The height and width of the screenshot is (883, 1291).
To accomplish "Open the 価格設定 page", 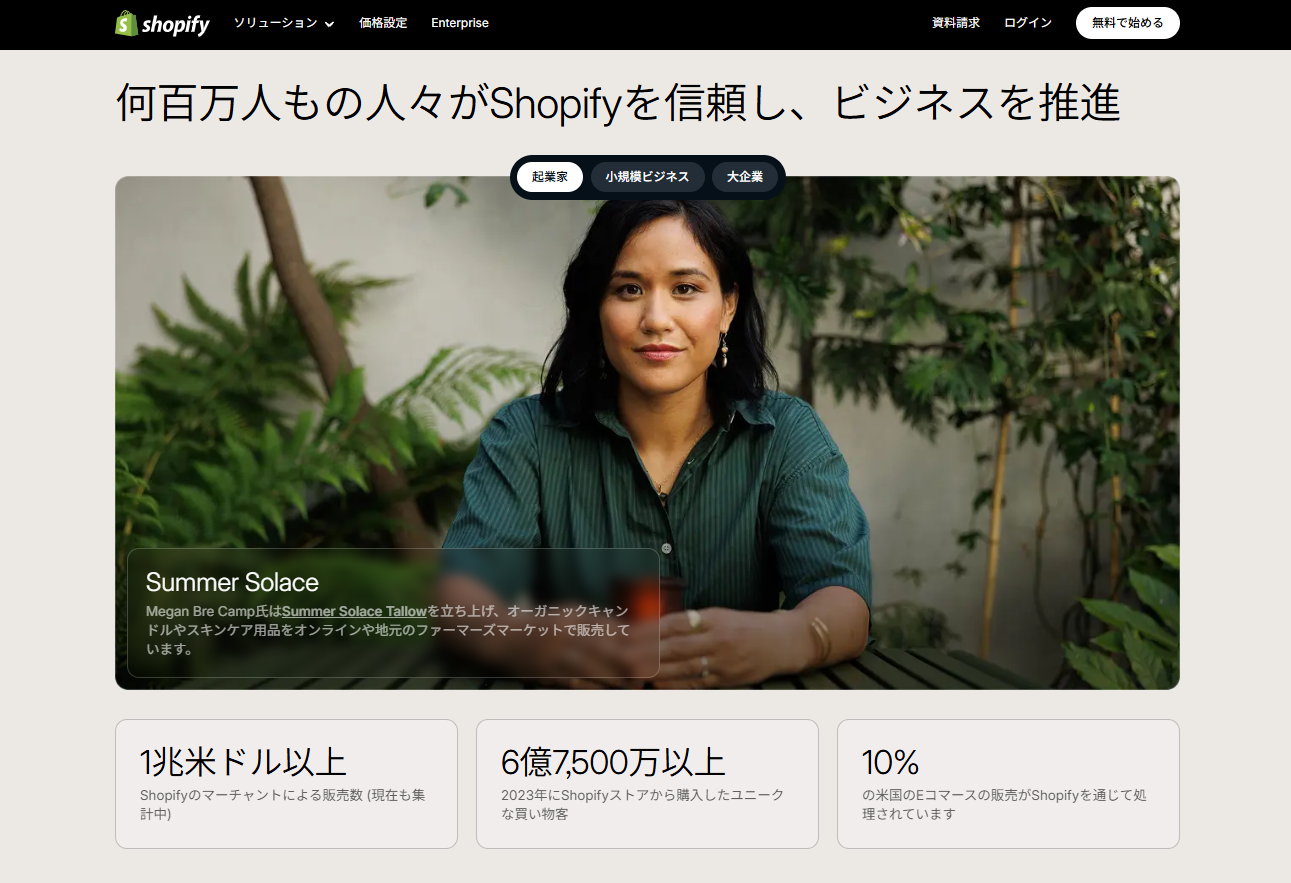I will (383, 23).
